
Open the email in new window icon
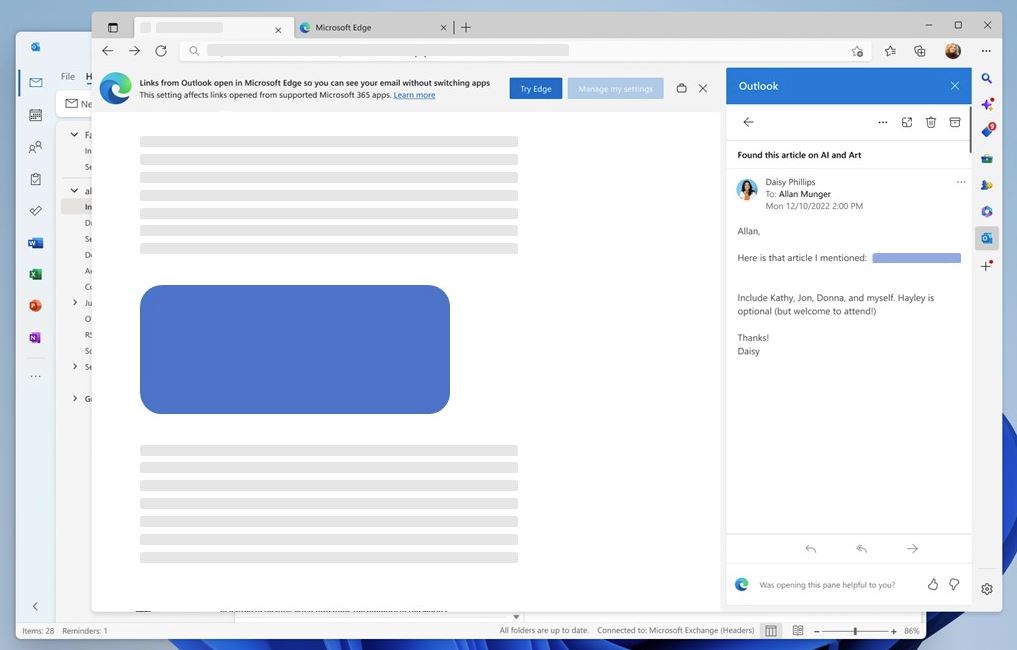tap(907, 122)
